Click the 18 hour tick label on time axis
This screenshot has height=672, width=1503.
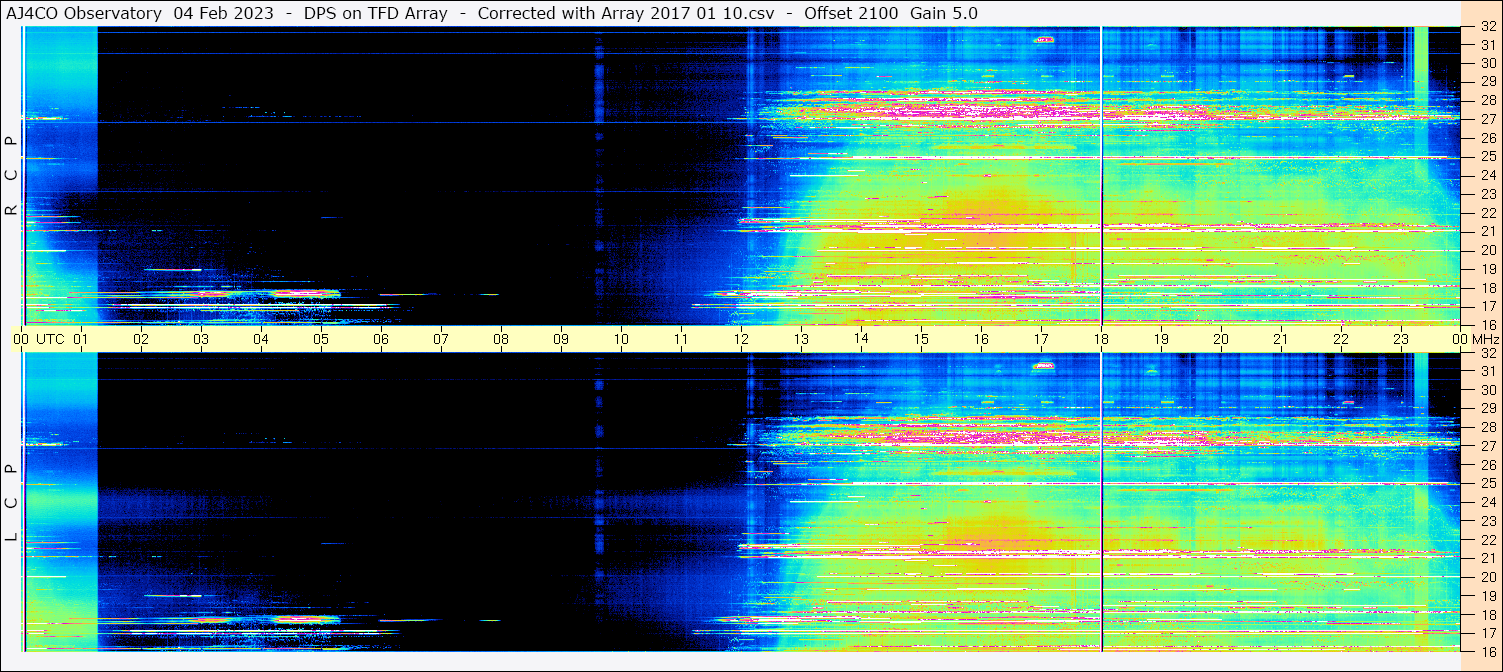click(1101, 339)
